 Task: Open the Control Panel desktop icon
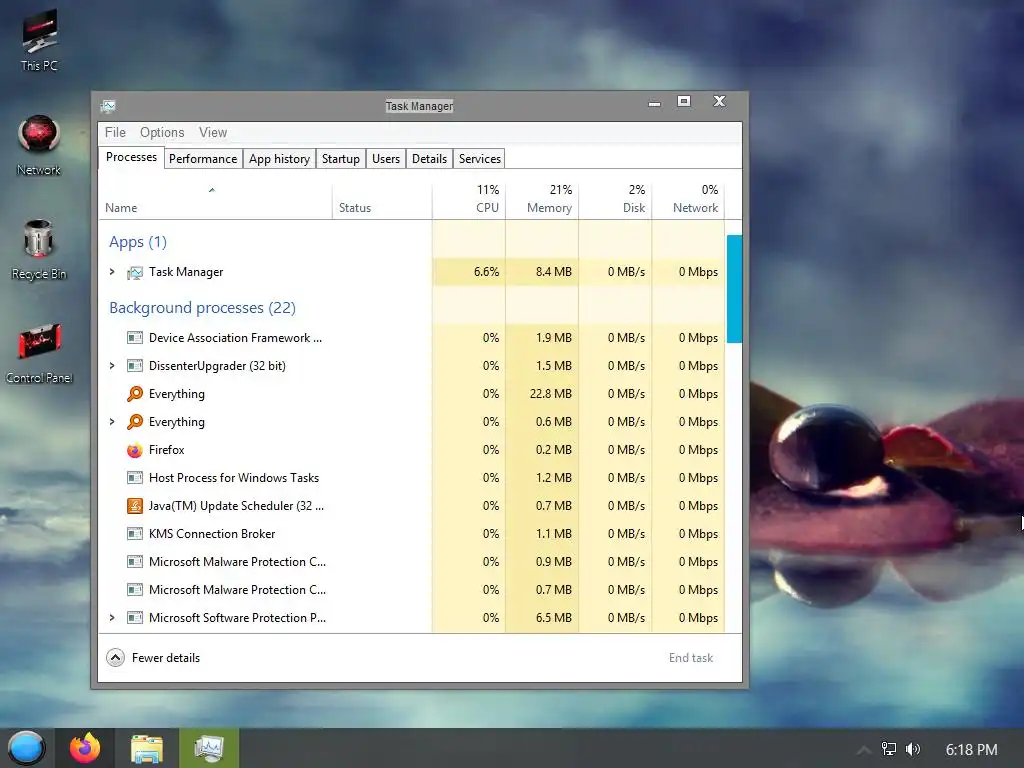click(39, 354)
